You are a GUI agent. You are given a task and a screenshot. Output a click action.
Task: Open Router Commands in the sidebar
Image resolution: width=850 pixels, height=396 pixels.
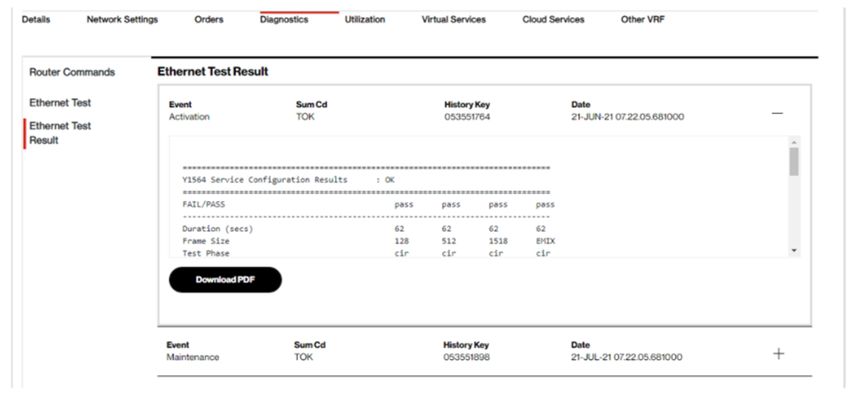[x=72, y=72]
